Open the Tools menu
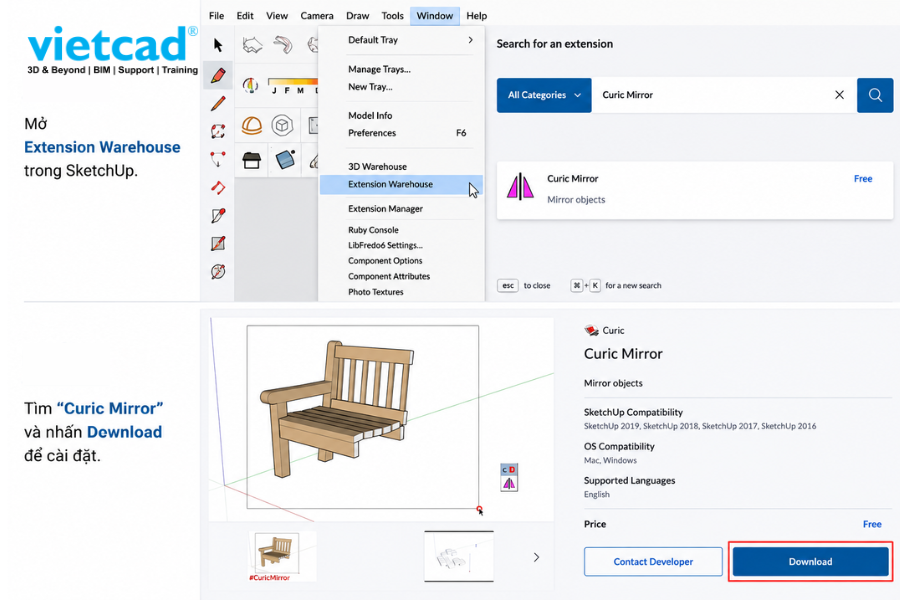Image resolution: width=900 pixels, height=600 pixels. click(x=393, y=16)
